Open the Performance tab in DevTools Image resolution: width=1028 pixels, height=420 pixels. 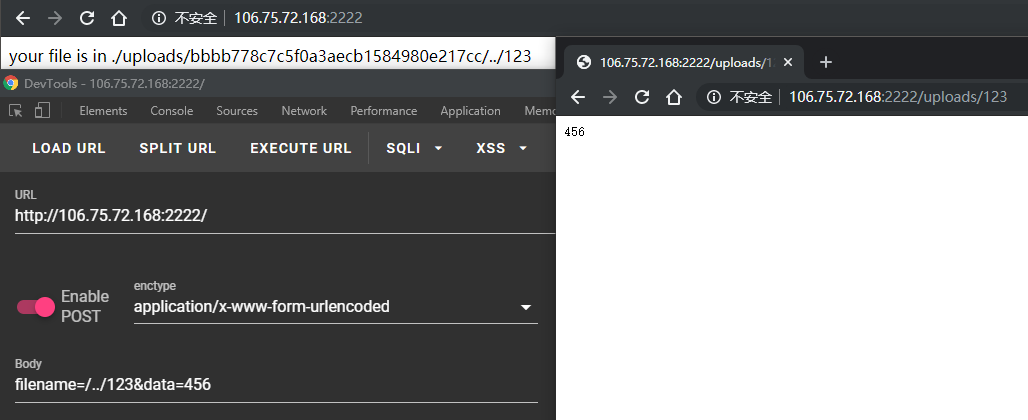pos(384,111)
